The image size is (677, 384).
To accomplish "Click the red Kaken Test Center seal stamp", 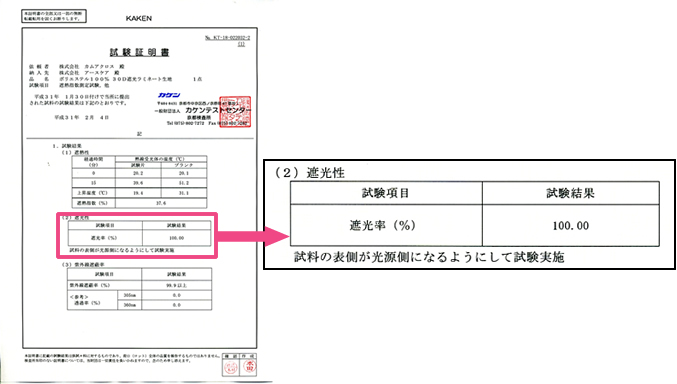I will 235,112.
